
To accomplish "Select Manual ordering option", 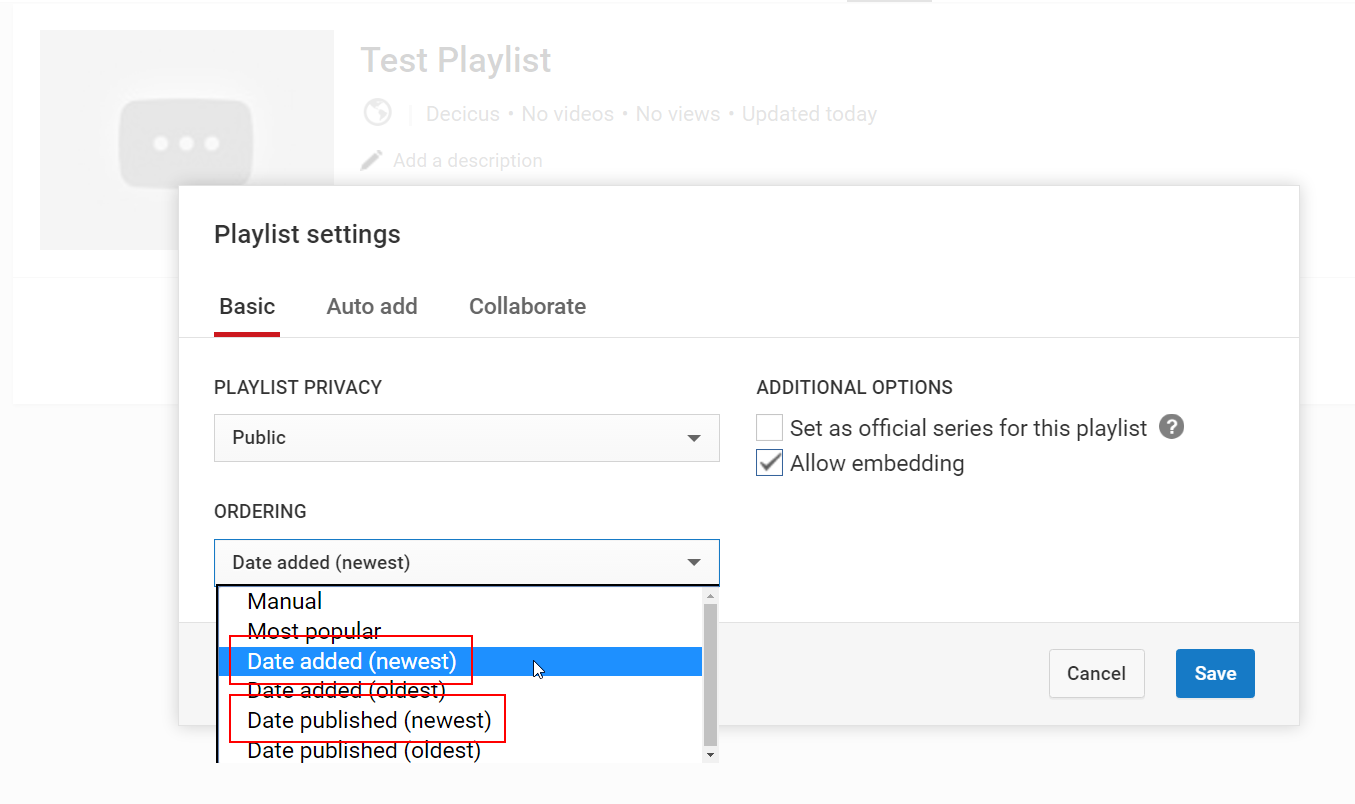I will (x=285, y=601).
